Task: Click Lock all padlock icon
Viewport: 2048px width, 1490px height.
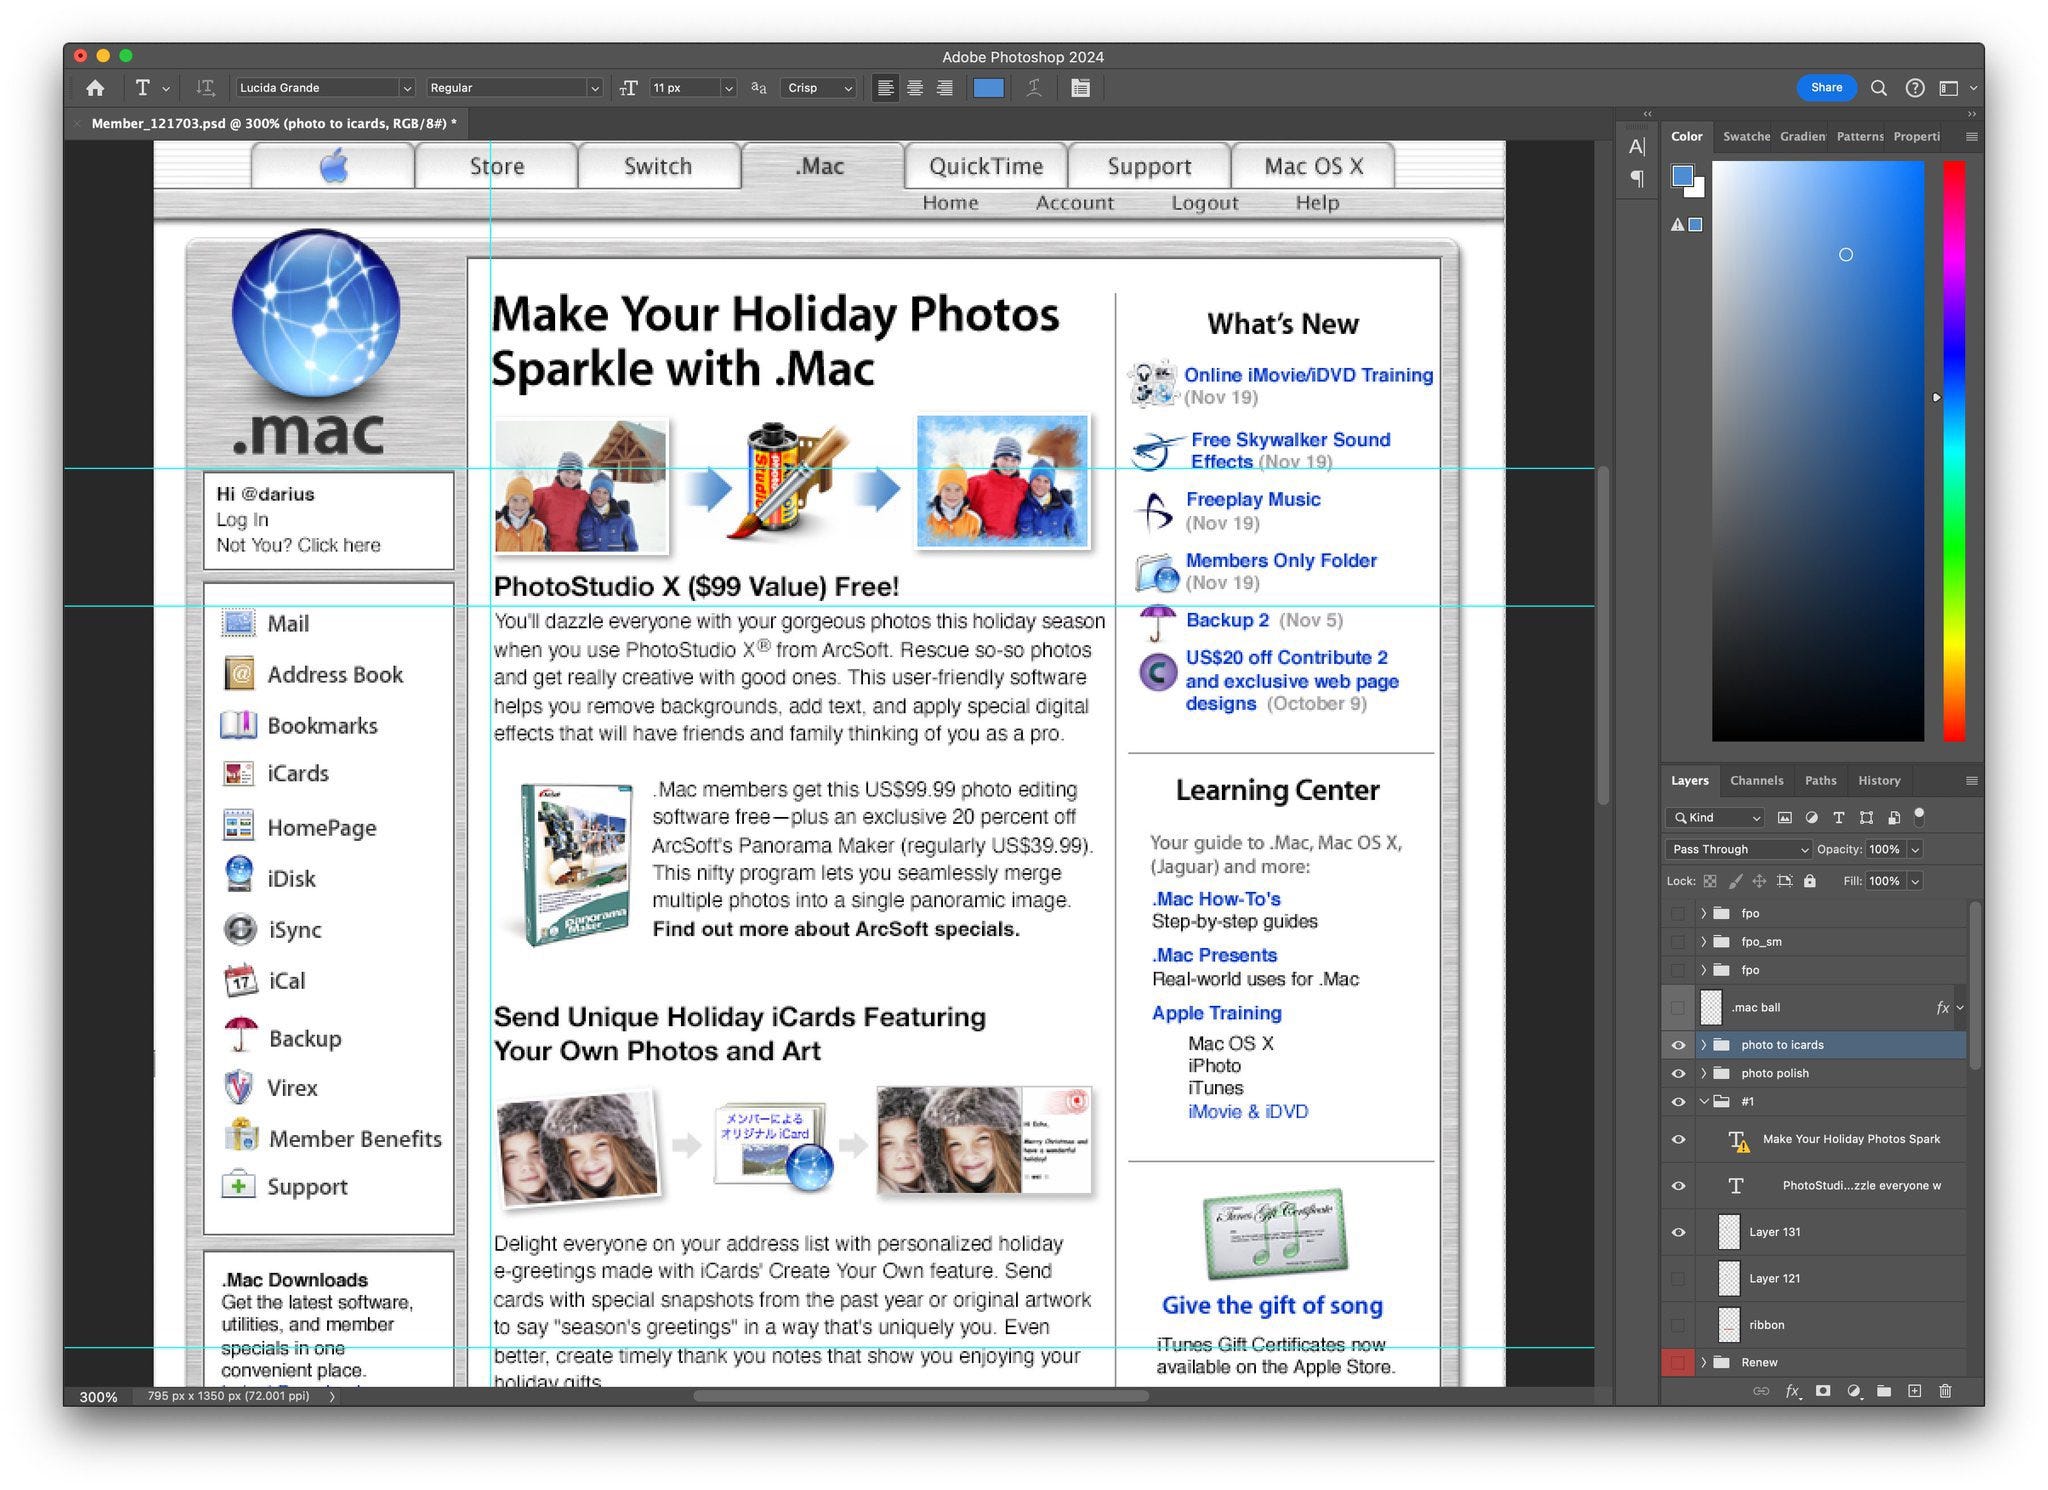Action: pyautogui.click(x=1809, y=881)
